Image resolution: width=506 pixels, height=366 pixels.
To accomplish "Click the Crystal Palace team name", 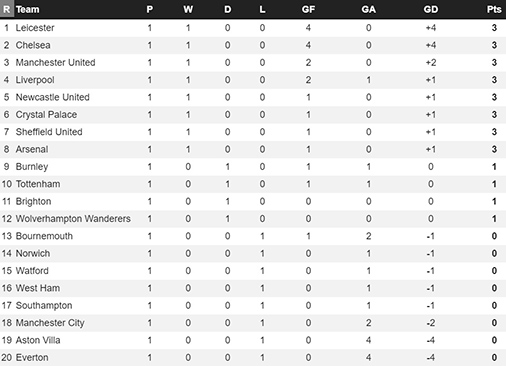I will pyautogui.click(x=46, y=115).
